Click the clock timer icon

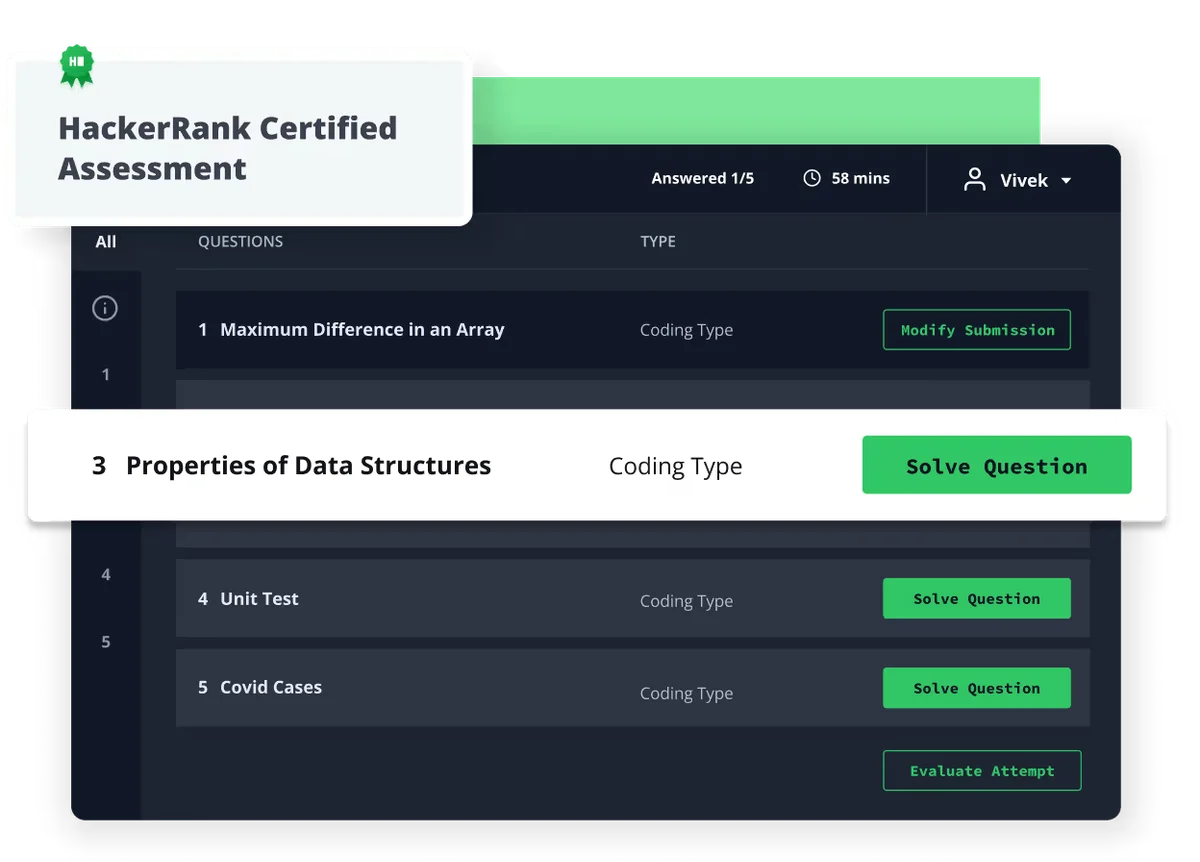point(811,178)
